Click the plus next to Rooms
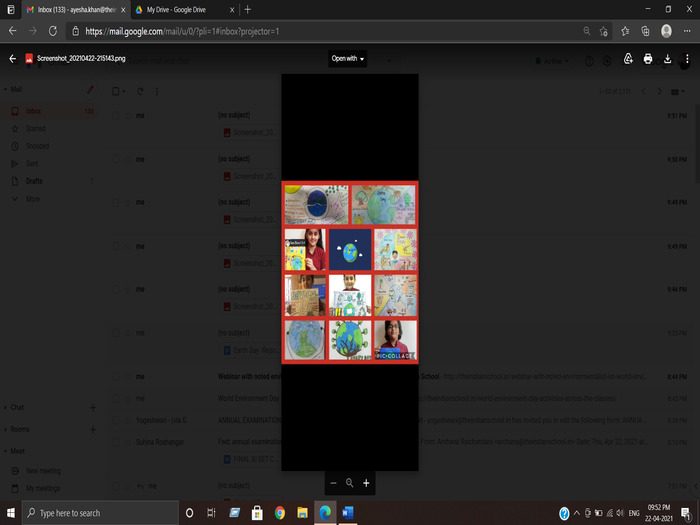The width and height of the screenshot is (700, 525). click(93, 429)
